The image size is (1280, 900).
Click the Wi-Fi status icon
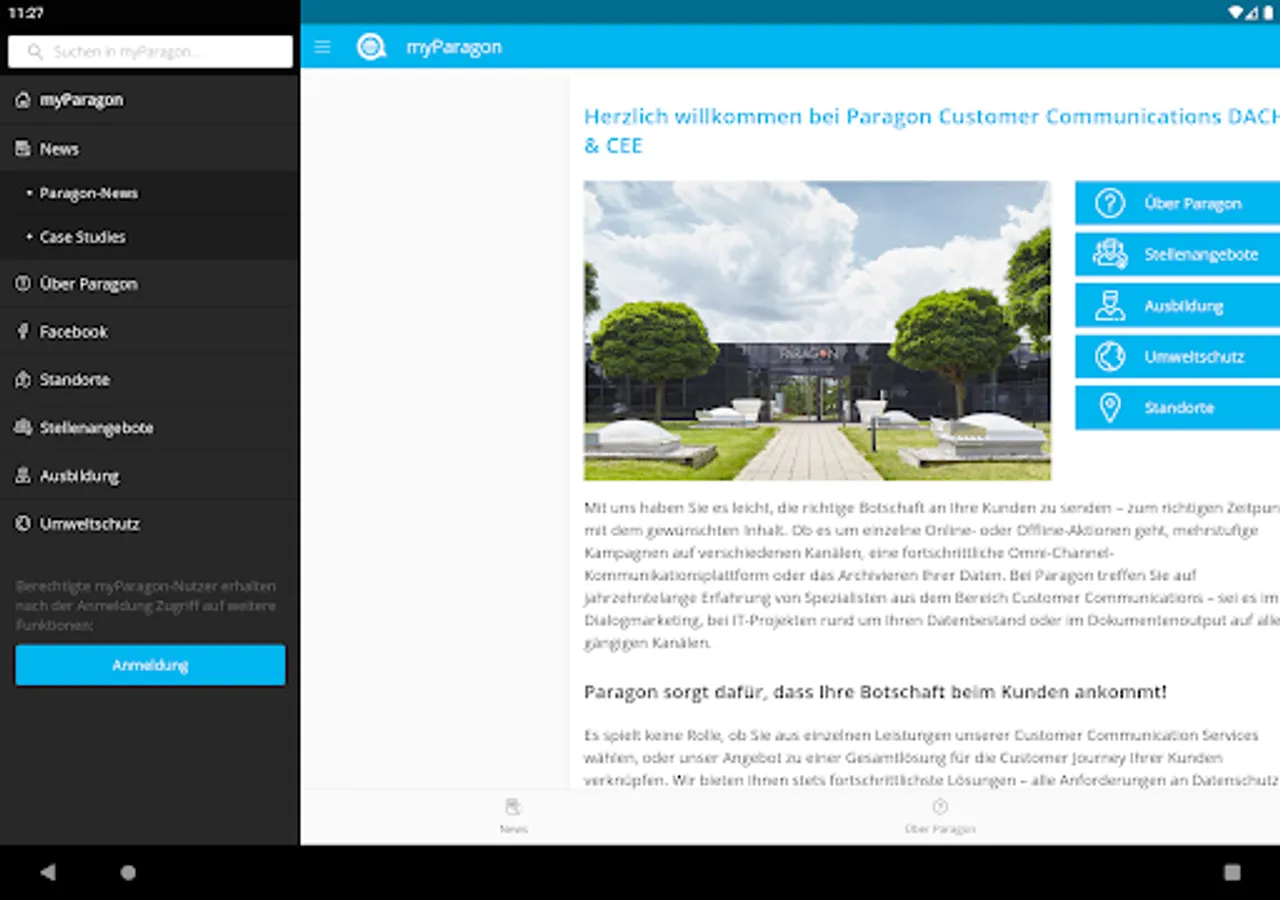click(x=1236, y=13)
